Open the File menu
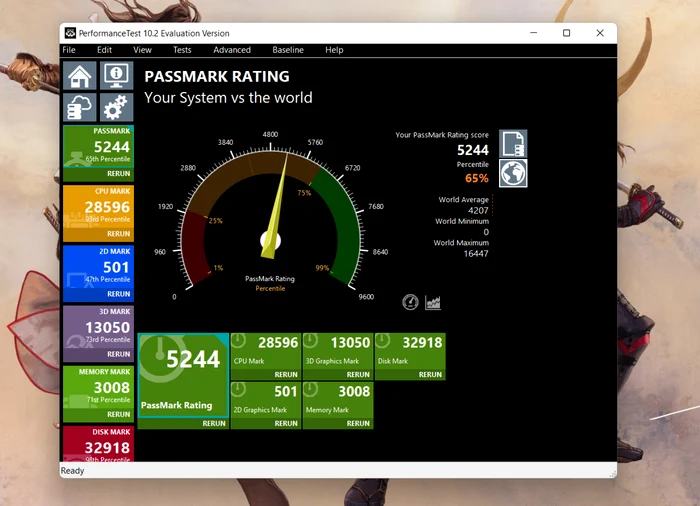700x506 pixels. (69, 50)
